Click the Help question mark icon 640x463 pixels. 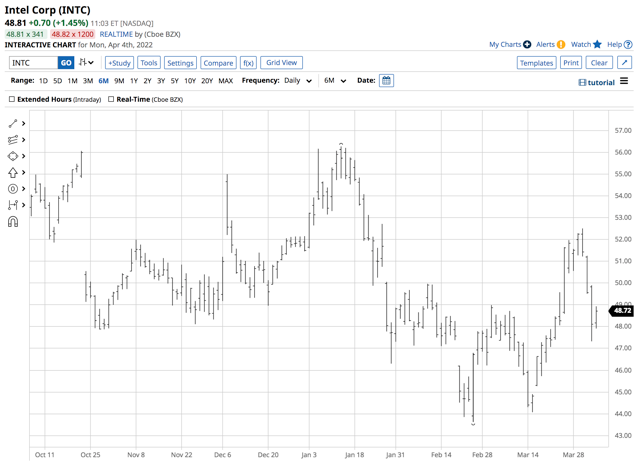coord(628,44)
